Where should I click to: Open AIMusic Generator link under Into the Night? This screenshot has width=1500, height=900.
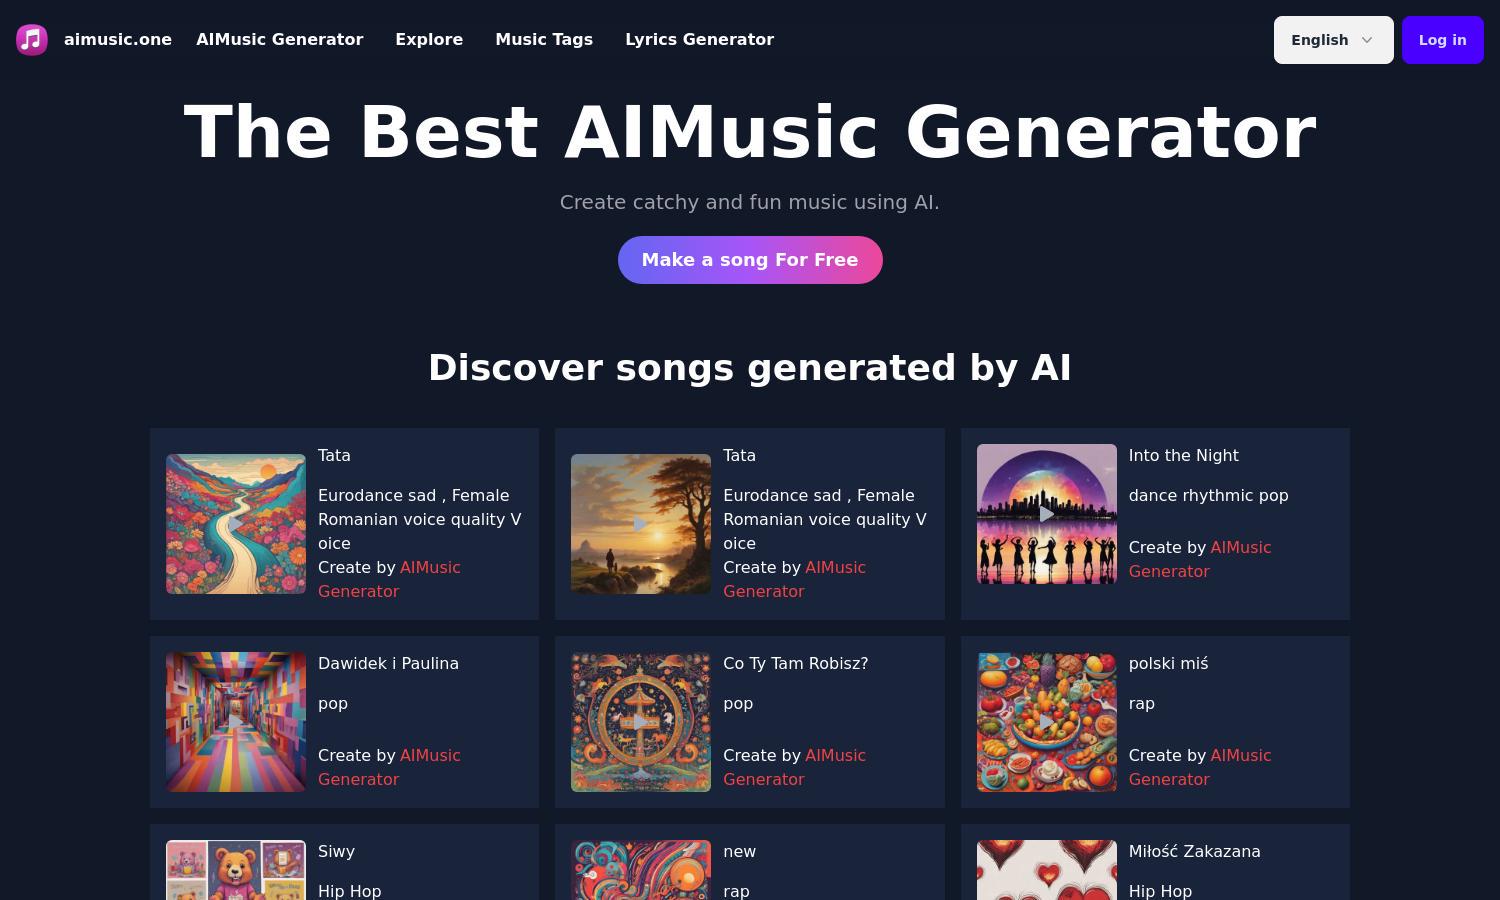(x=1200, y=559)
